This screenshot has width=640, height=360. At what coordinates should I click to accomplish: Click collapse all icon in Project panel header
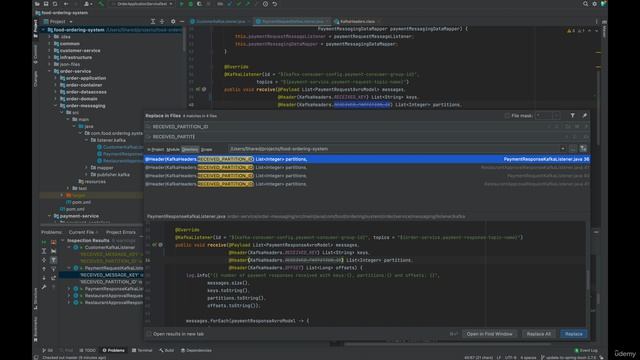(x=162, y=21)
